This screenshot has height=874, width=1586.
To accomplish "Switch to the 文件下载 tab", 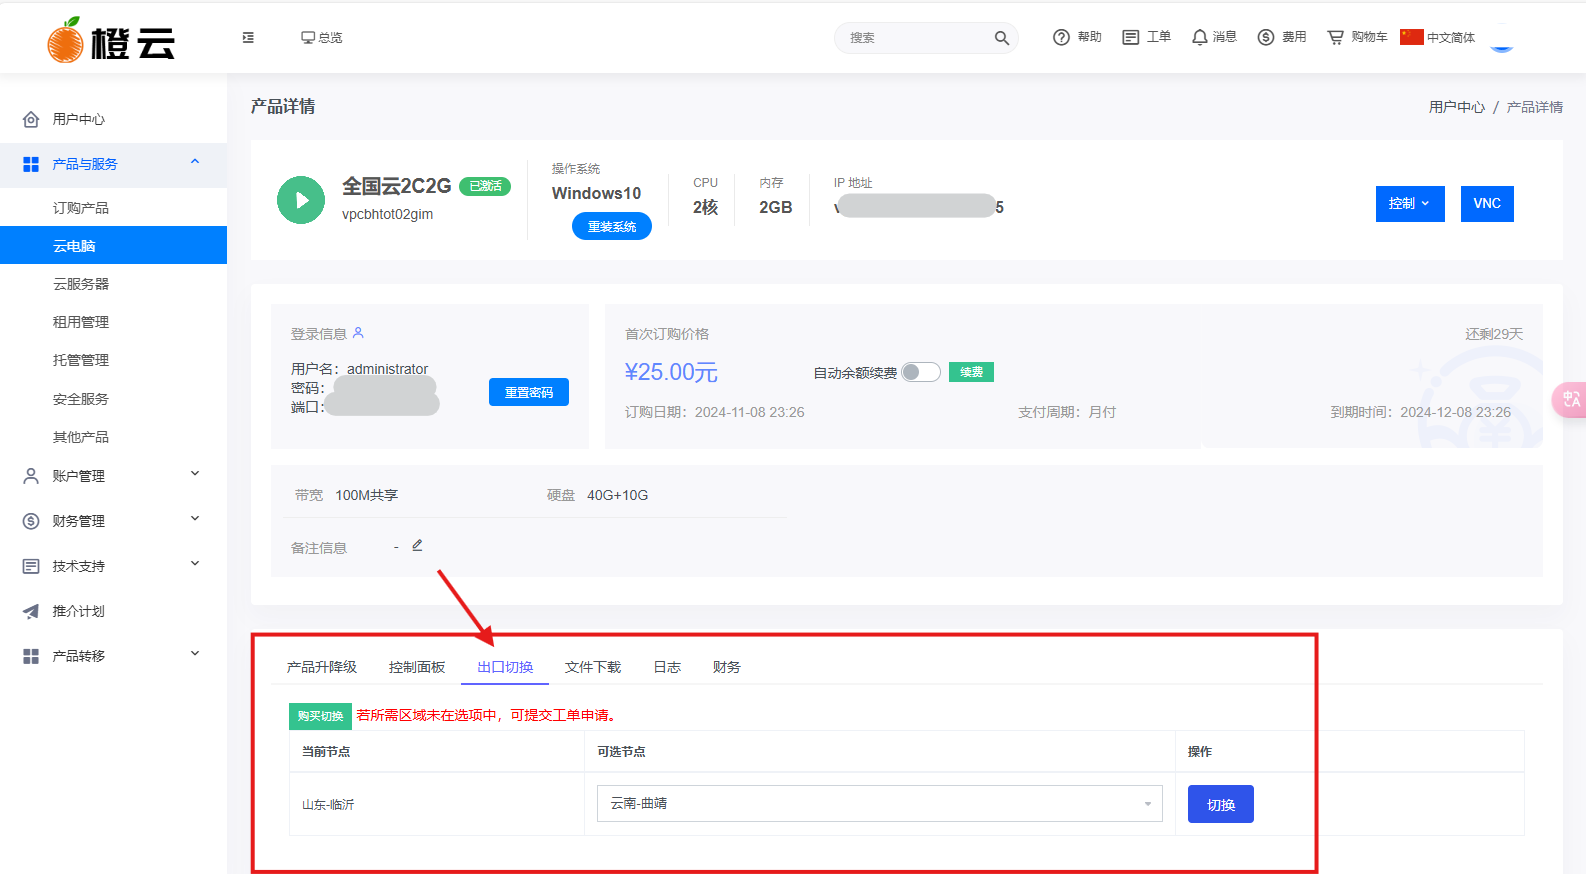I will click(x=592, y=667).
